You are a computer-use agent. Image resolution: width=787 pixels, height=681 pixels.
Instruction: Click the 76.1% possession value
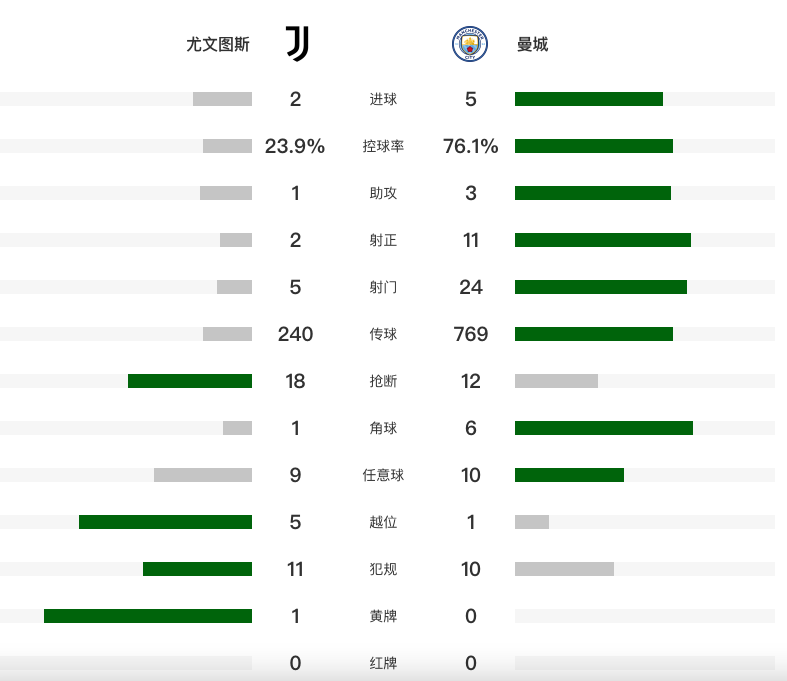tap(470, 146)
